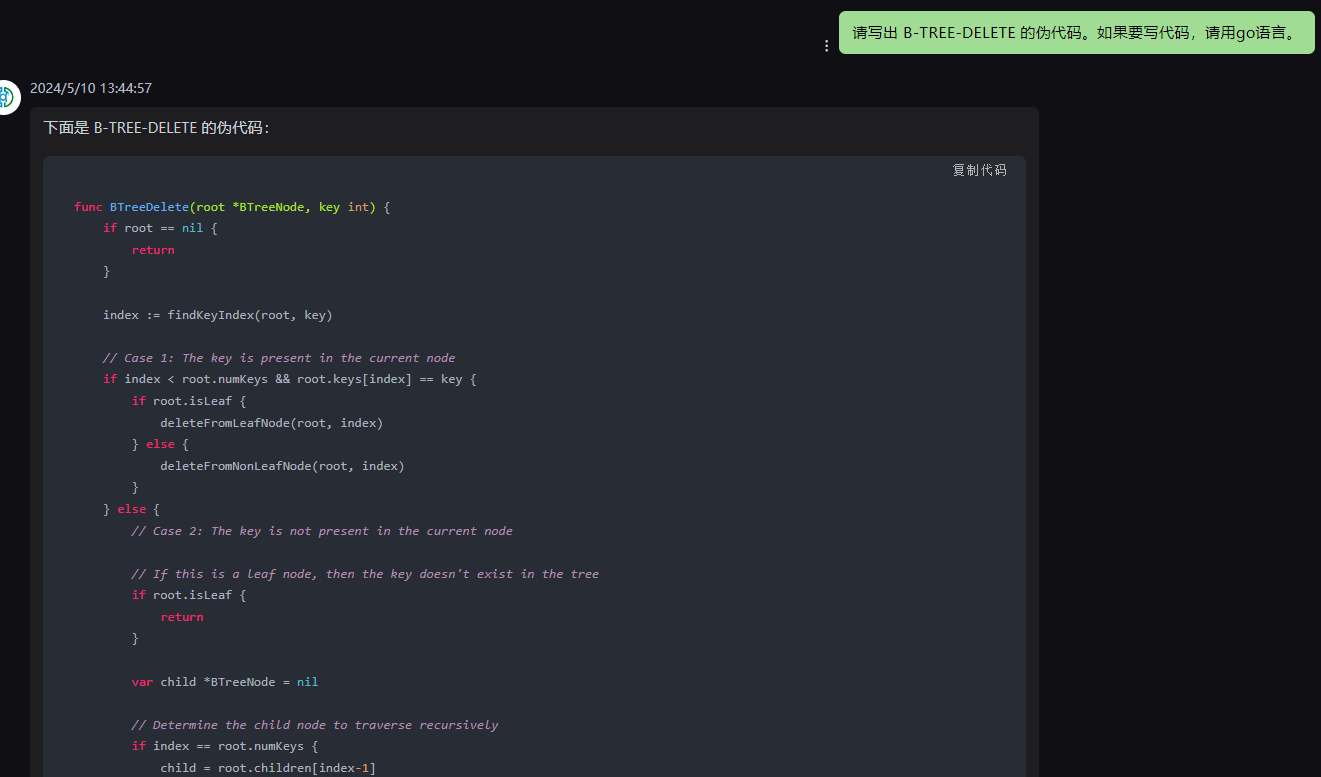Click the line var child *BTreeNode = nil
1321x777 pixels.
click(x=225, y=682)
